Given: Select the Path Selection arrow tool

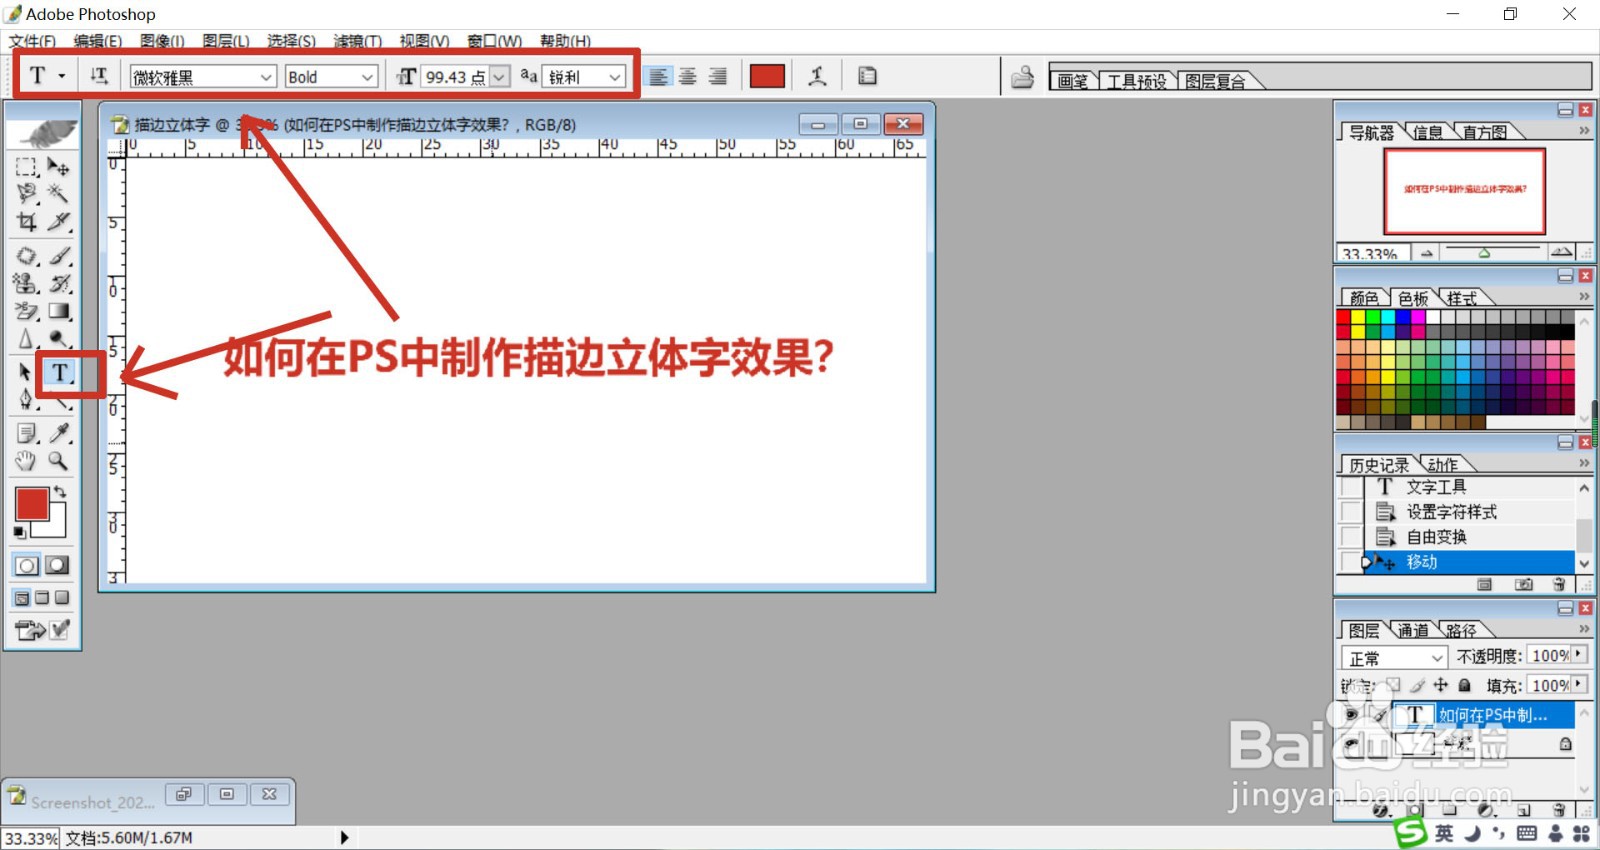Looking at the screenshot, I should pos(27,372).
